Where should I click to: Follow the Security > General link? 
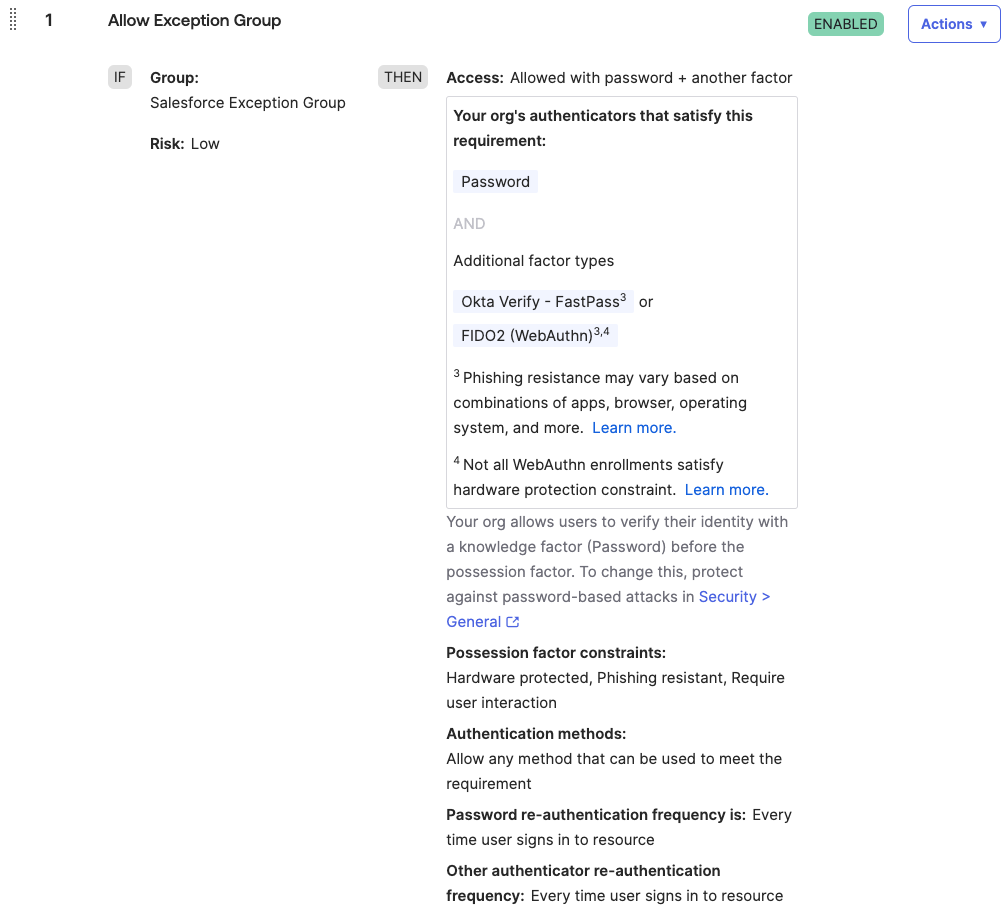coord(608,609)
